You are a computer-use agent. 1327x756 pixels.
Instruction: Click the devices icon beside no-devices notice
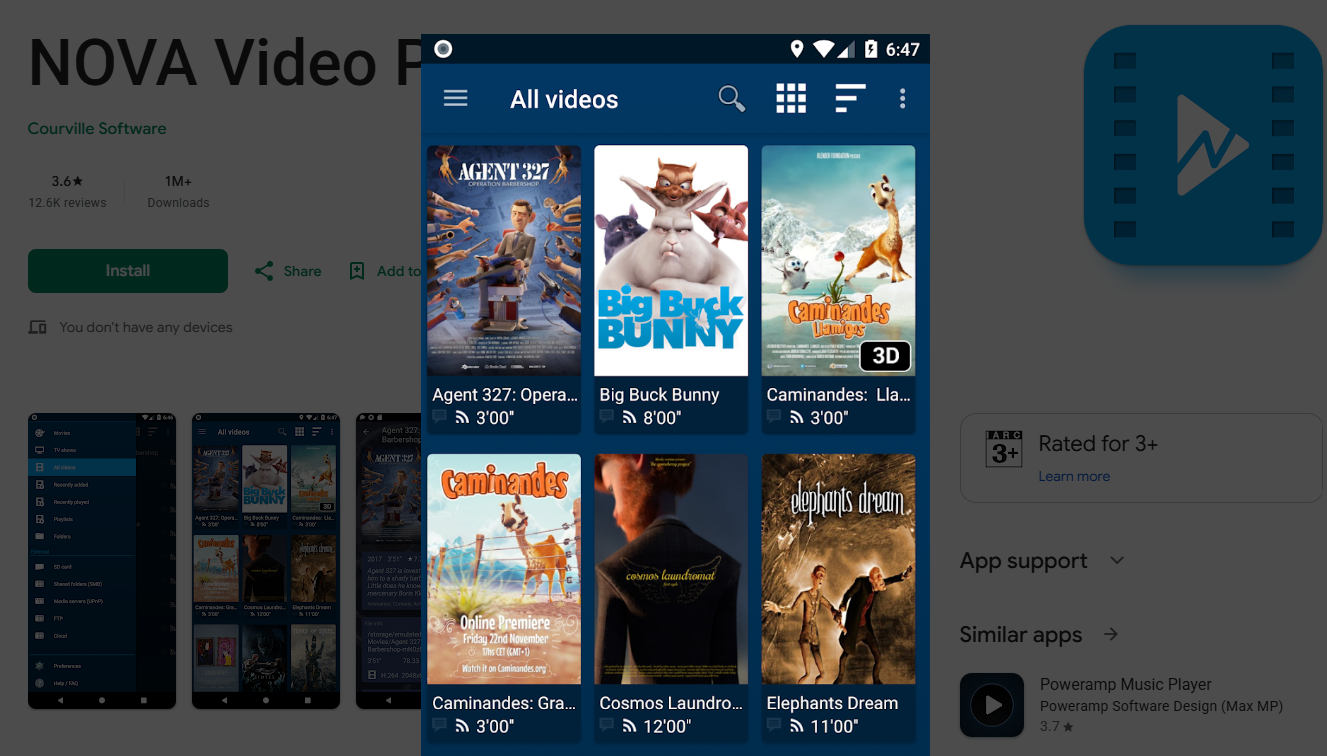38,327
